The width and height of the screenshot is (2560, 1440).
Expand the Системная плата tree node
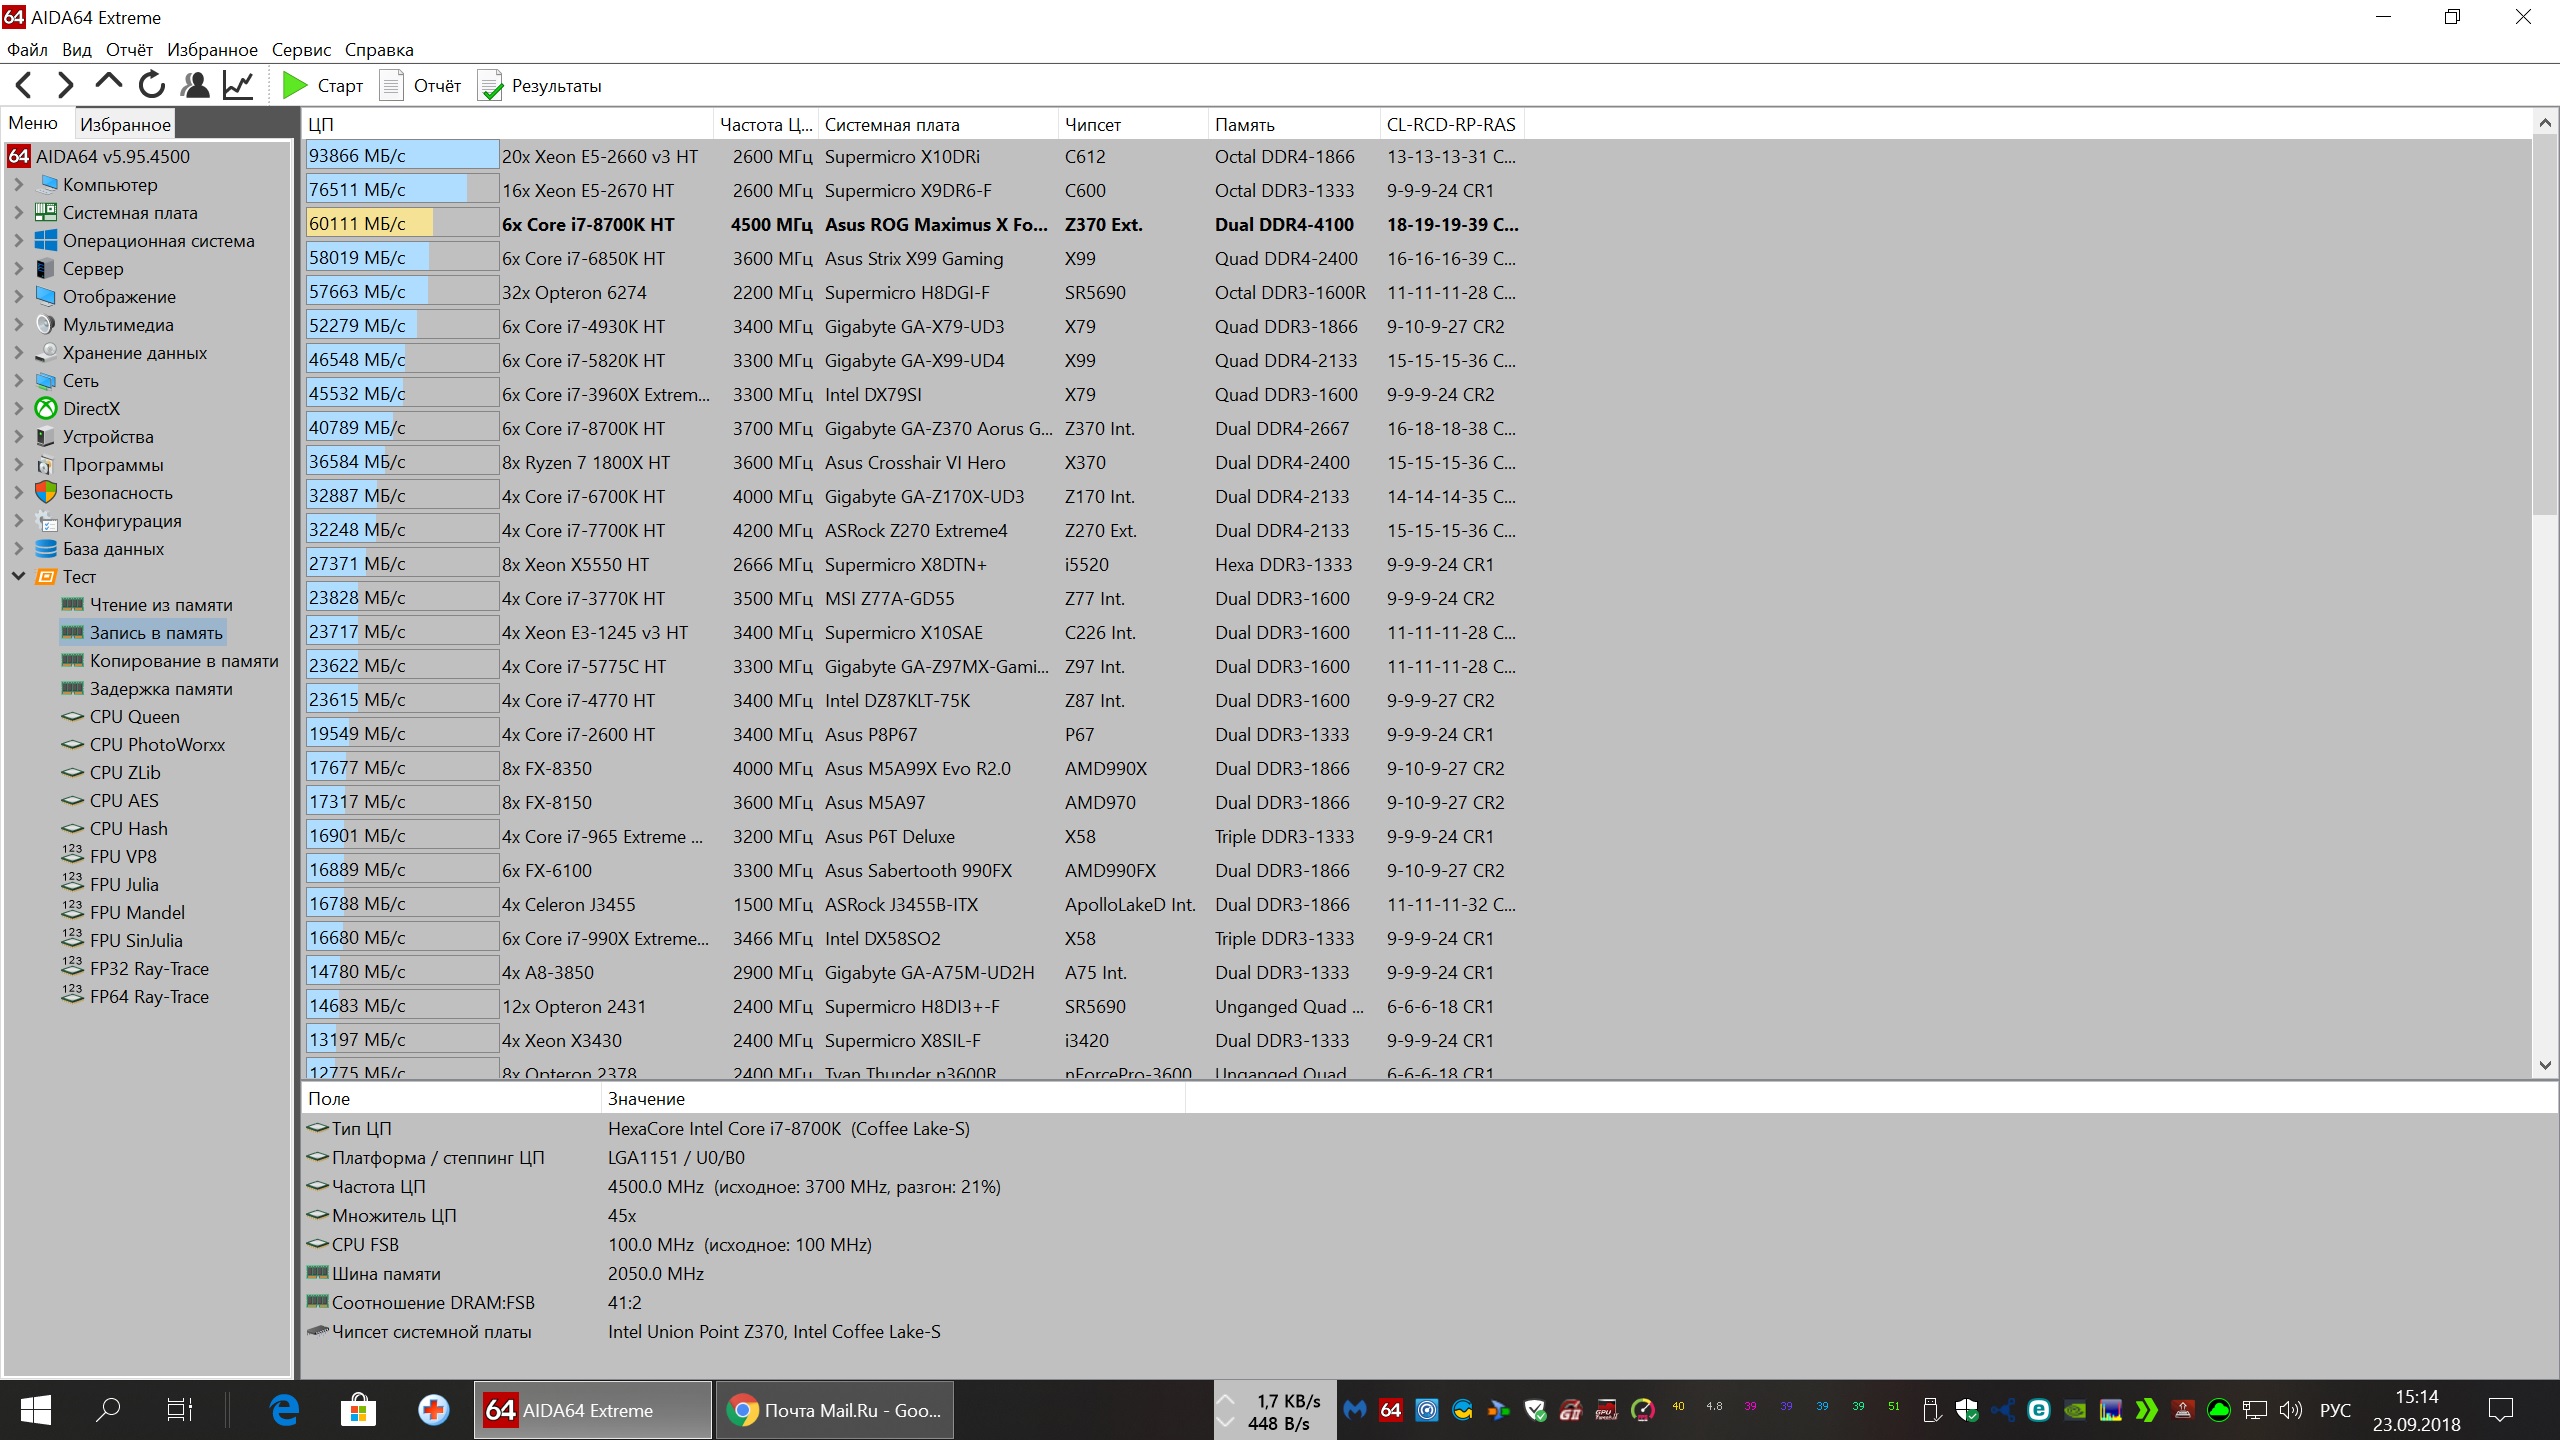click(18, 213)
